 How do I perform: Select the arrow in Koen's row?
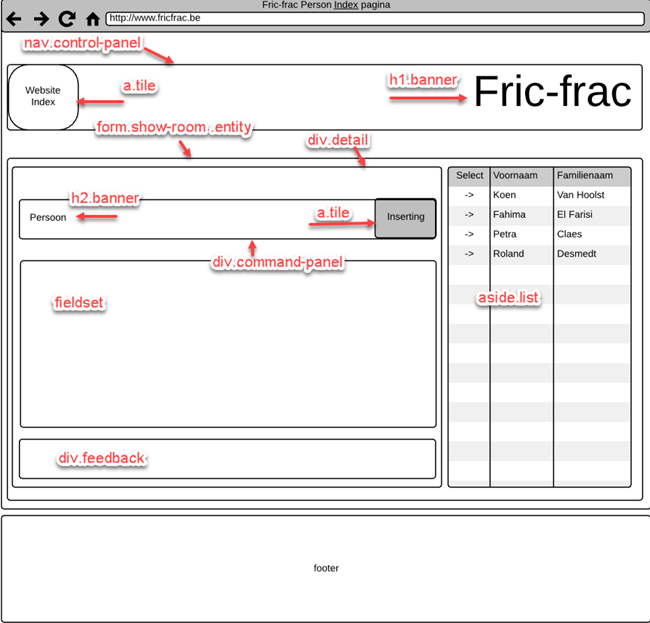click(469, 195)
